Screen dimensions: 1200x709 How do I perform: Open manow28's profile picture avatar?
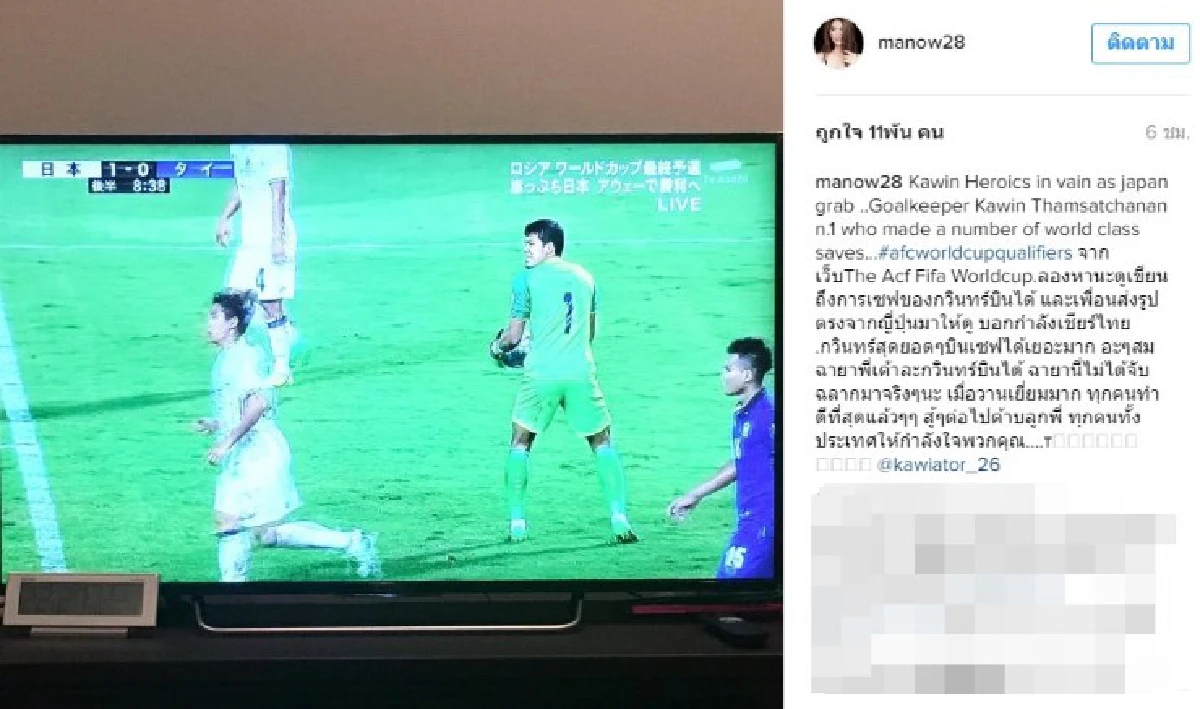[838, 43]
